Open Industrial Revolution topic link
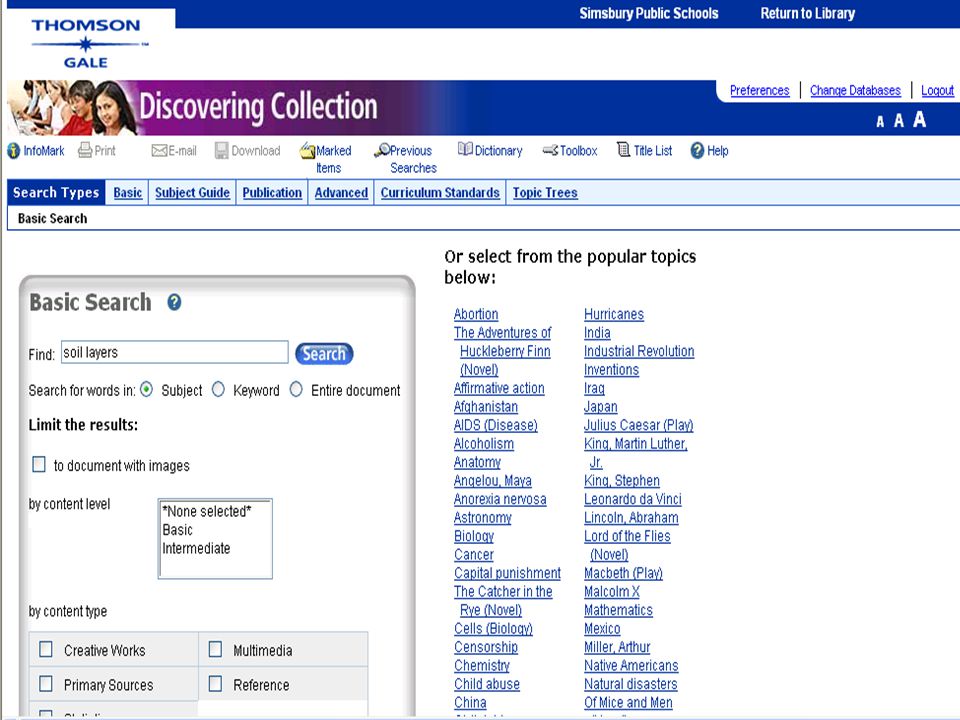The width and height of the screenshot is (960, 720). click(x=639, y=351)
